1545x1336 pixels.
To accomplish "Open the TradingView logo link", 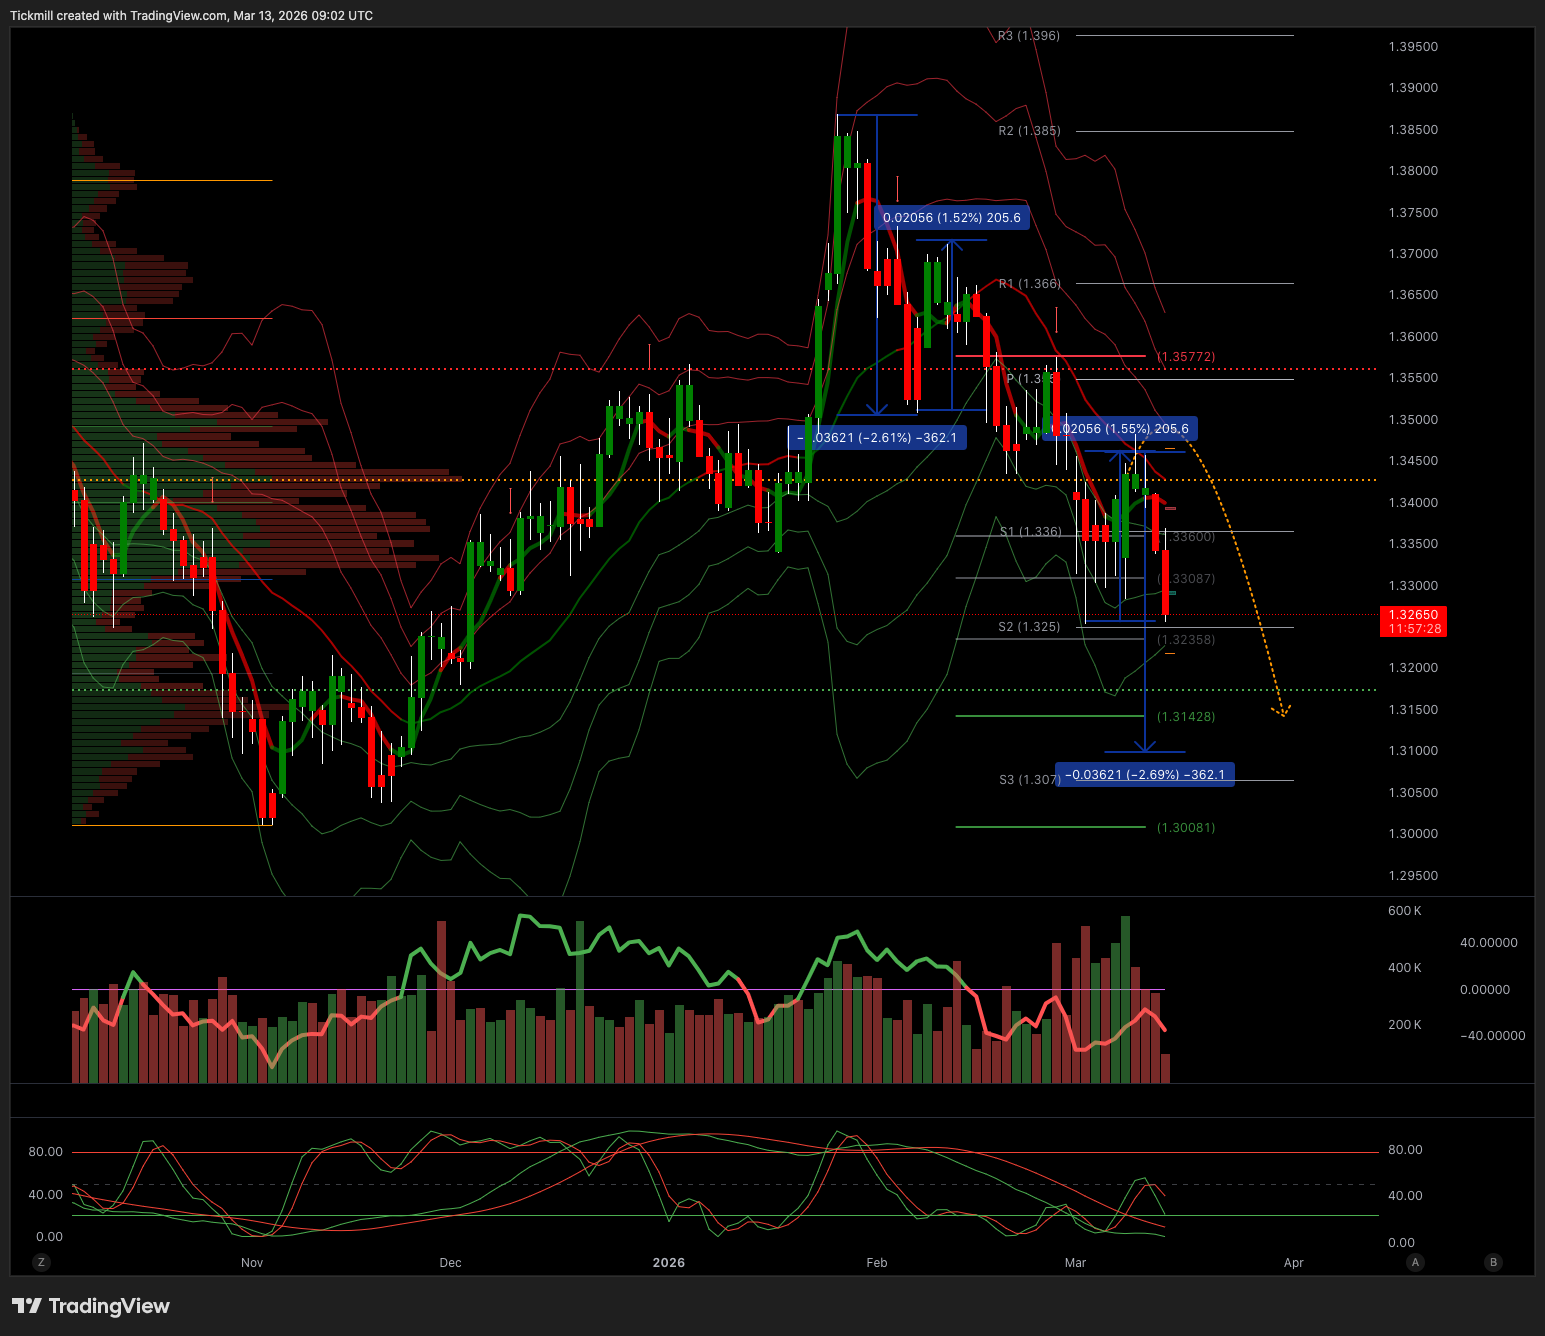I will click(x=91, y=1306).
